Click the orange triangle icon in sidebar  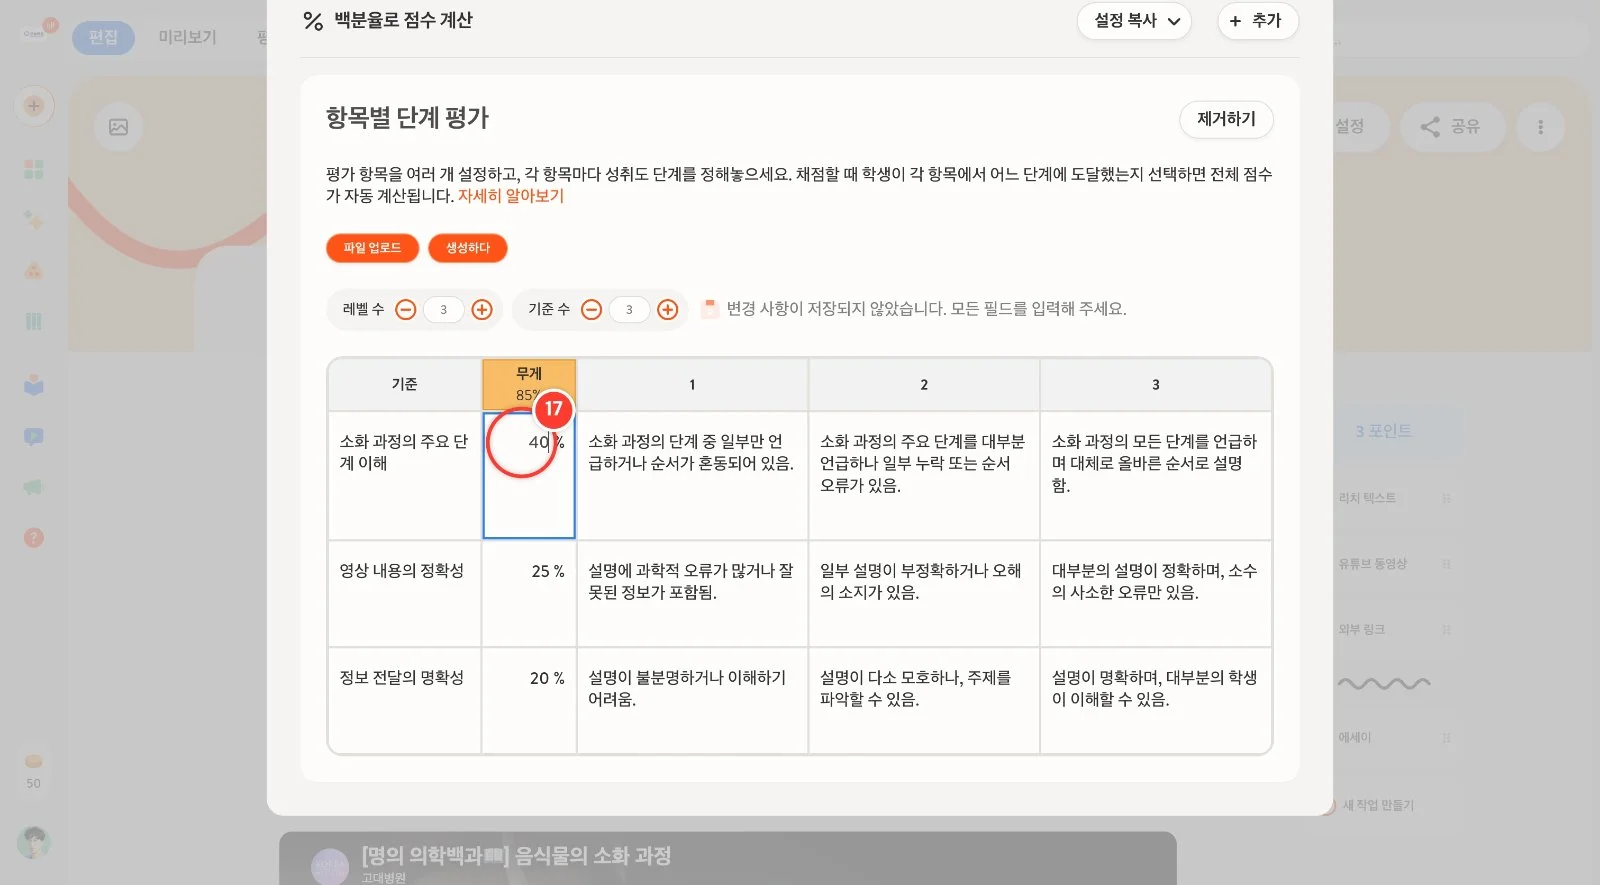coord(34,271)
